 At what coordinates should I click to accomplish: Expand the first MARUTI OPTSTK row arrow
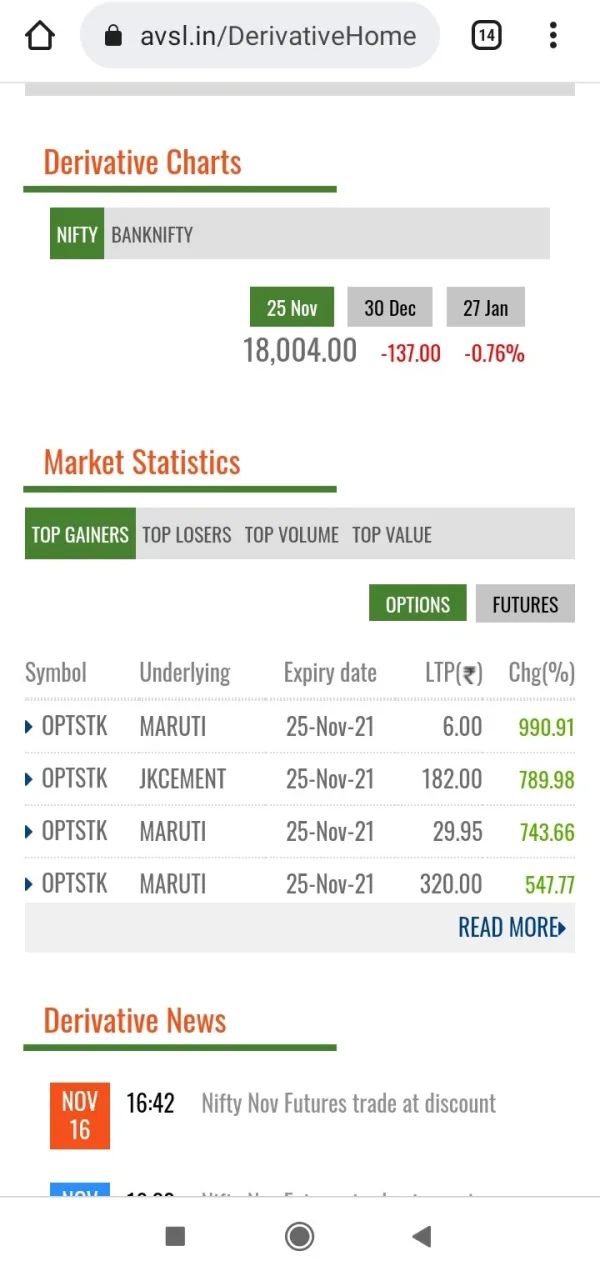point(29,727)
